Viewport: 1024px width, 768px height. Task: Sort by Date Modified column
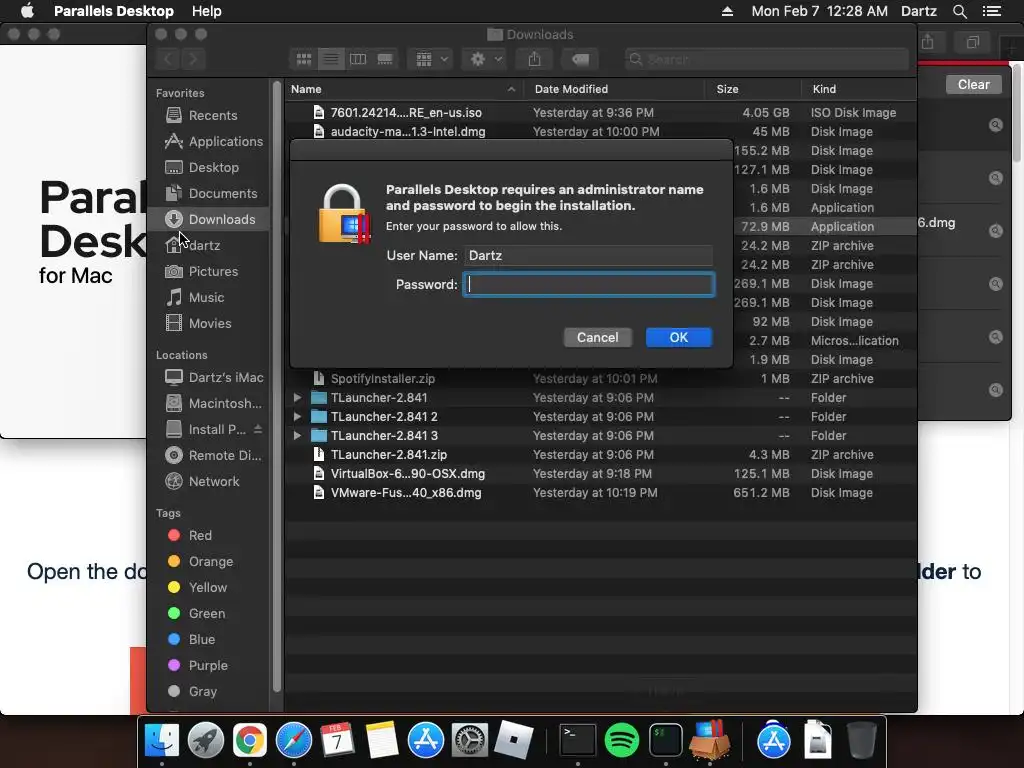[x=615, y=89]
